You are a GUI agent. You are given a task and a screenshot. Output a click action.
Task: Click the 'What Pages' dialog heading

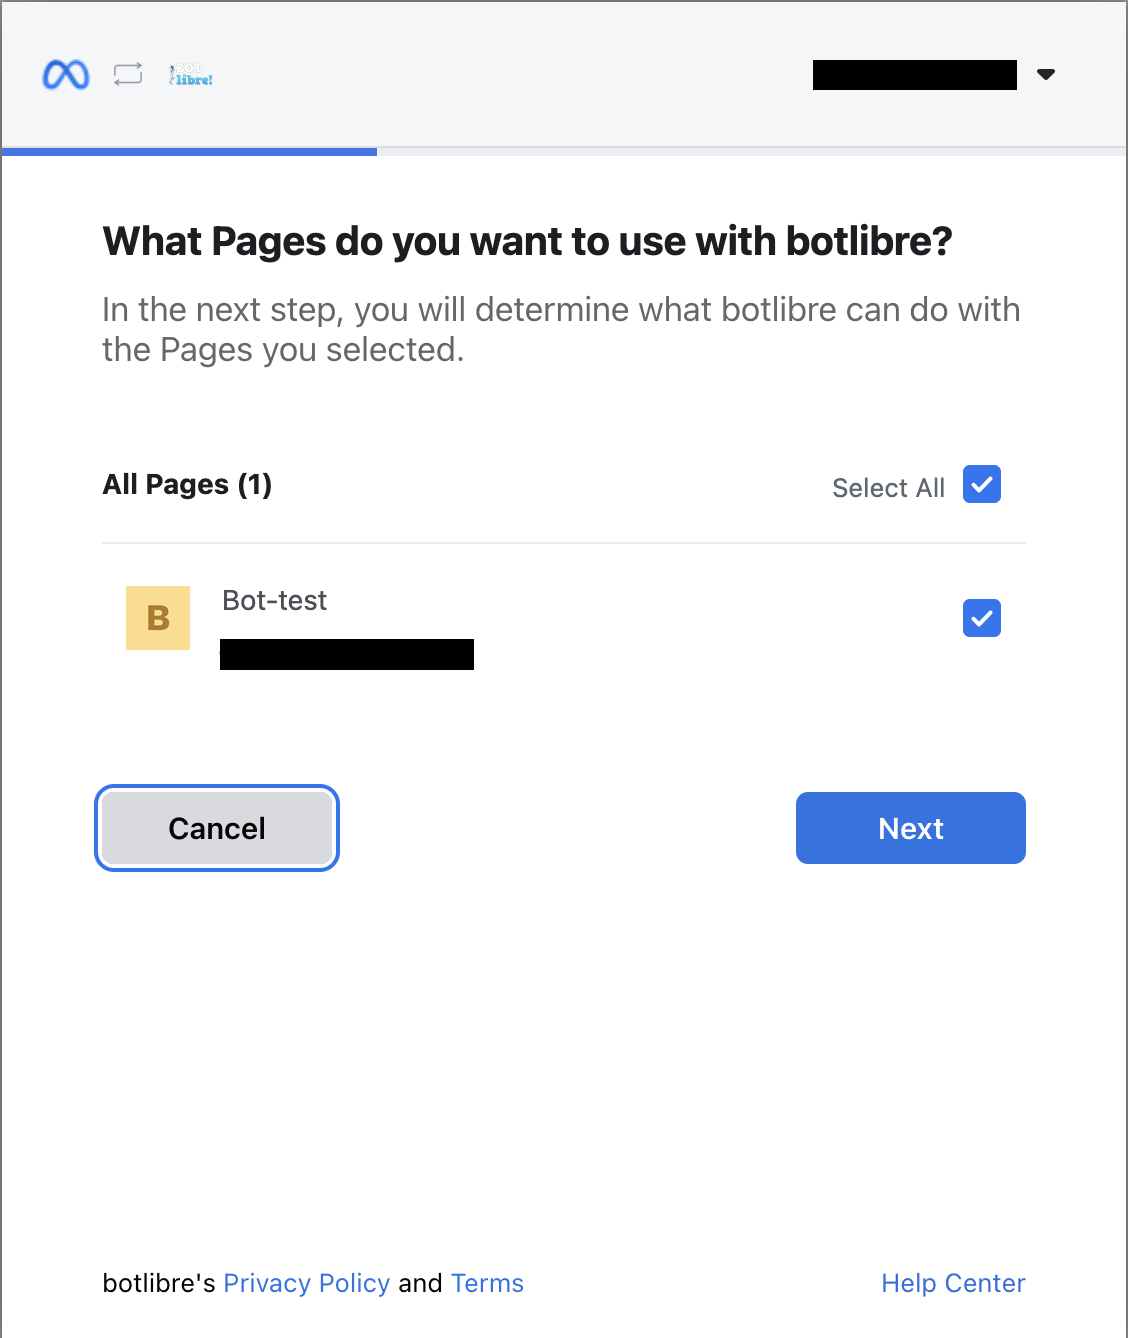(x=527, y=241)
